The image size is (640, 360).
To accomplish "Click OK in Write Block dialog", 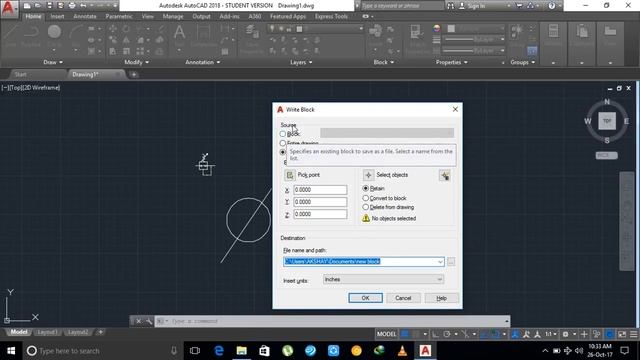I will 365,298.
